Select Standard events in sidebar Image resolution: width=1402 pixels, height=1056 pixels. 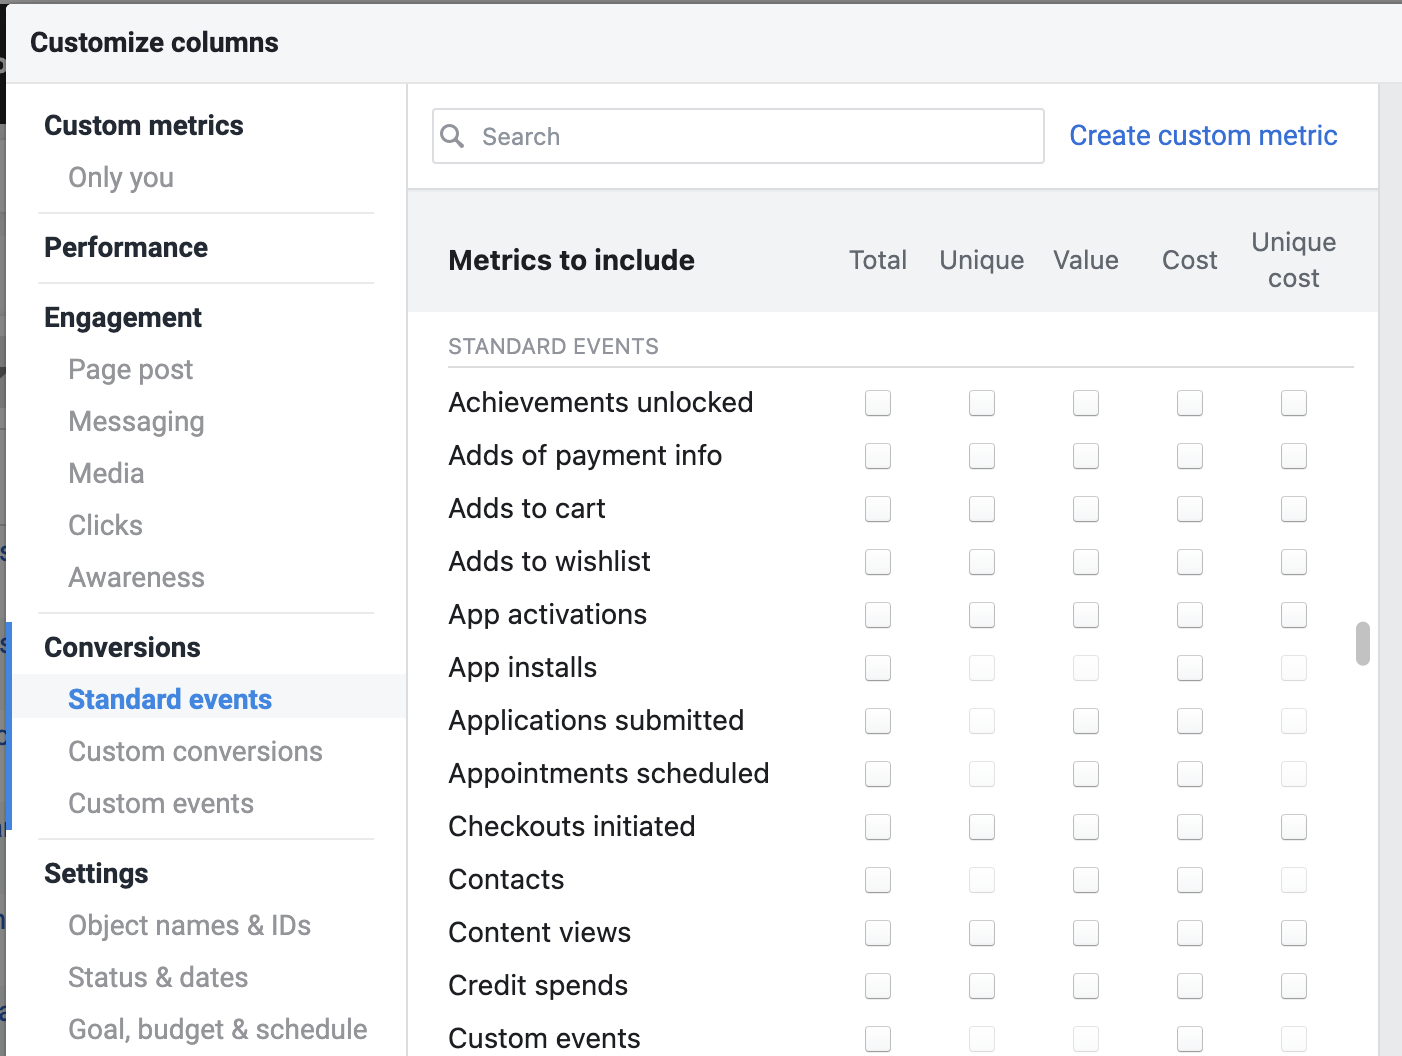click(170, 699)
